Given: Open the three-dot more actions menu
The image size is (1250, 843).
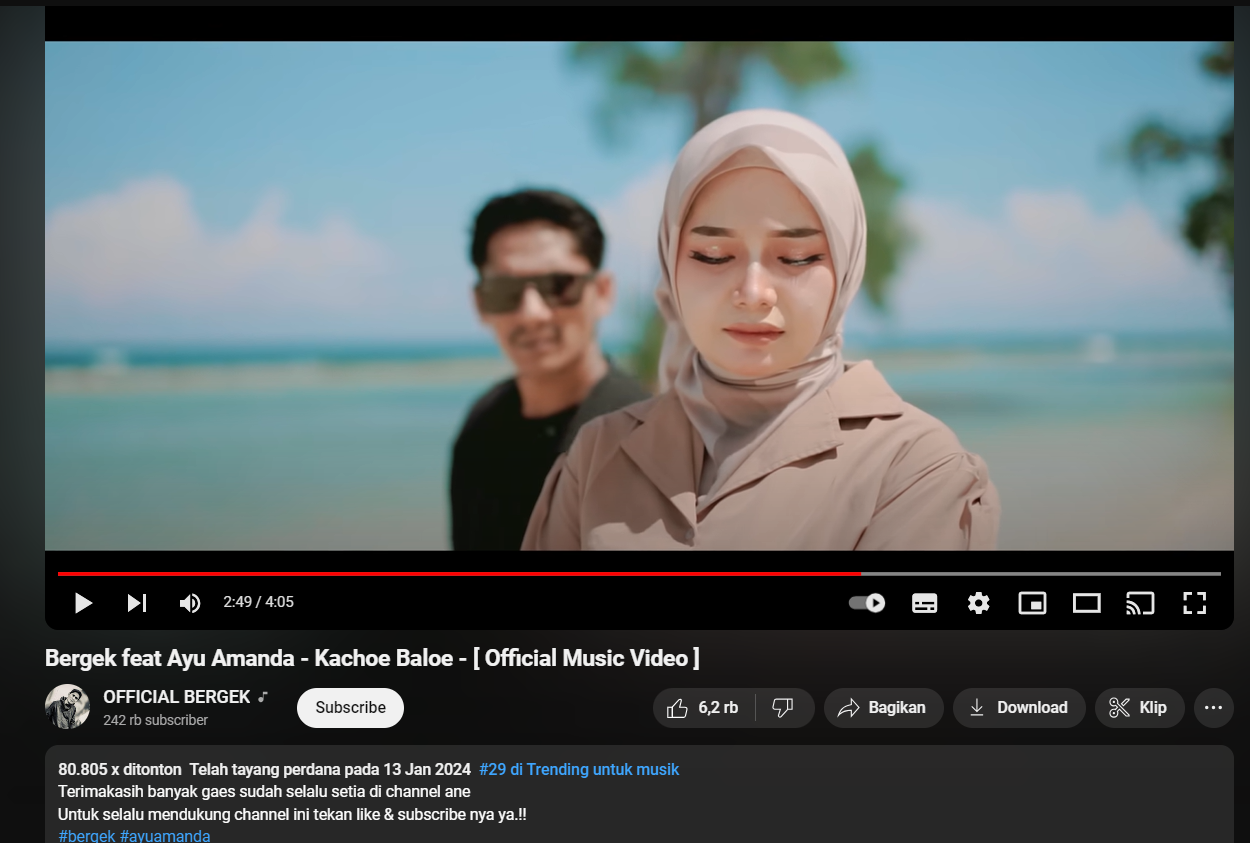Looking at the screenshot, I should click(1213, 708).
